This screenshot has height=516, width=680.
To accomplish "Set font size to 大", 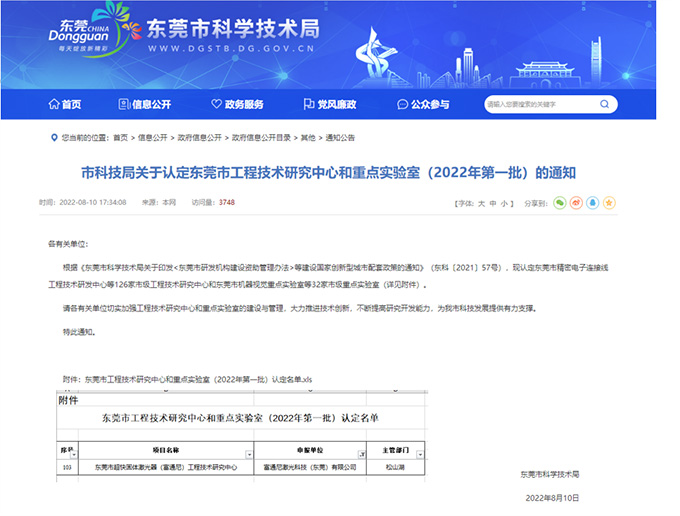I will tap(481, 203).
